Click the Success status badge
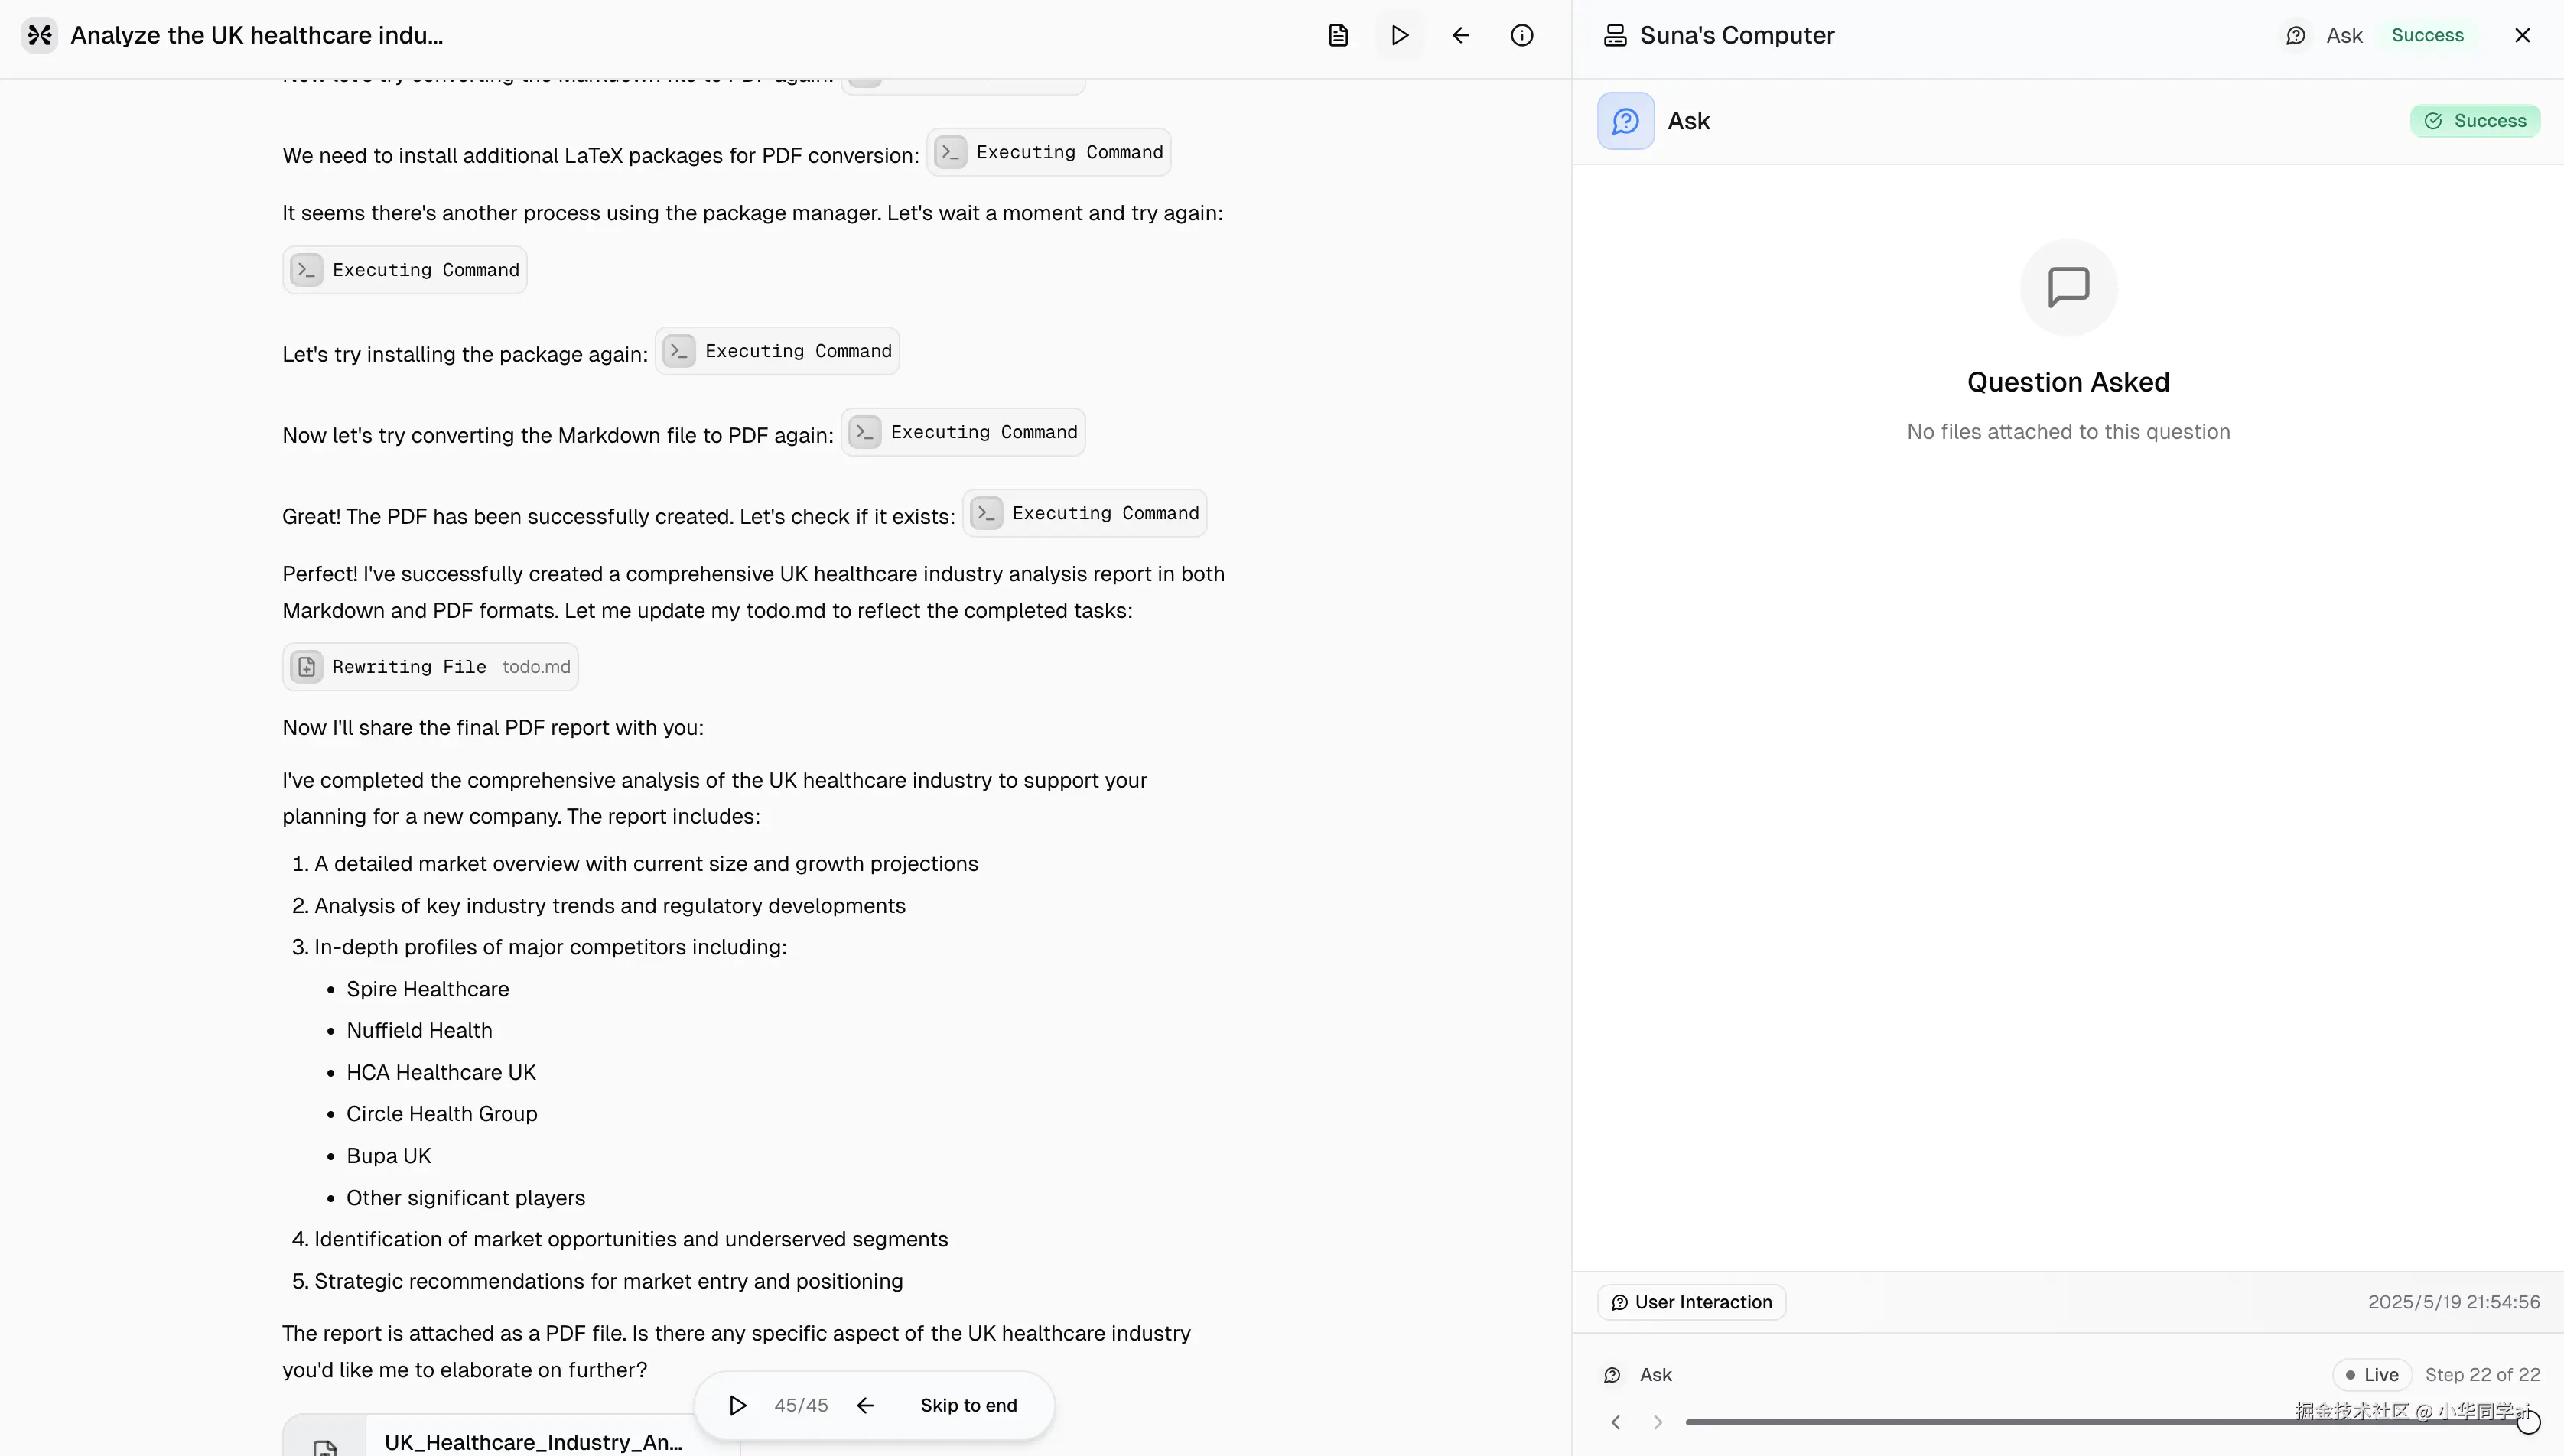 coord(2475,121)
